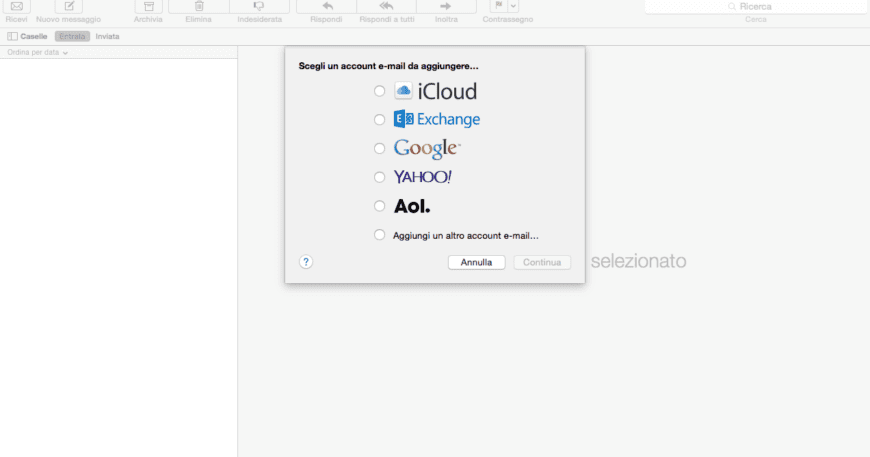Click the Archivia box icon
Viewport: 870px width, 457px height.
coord(149,7)
